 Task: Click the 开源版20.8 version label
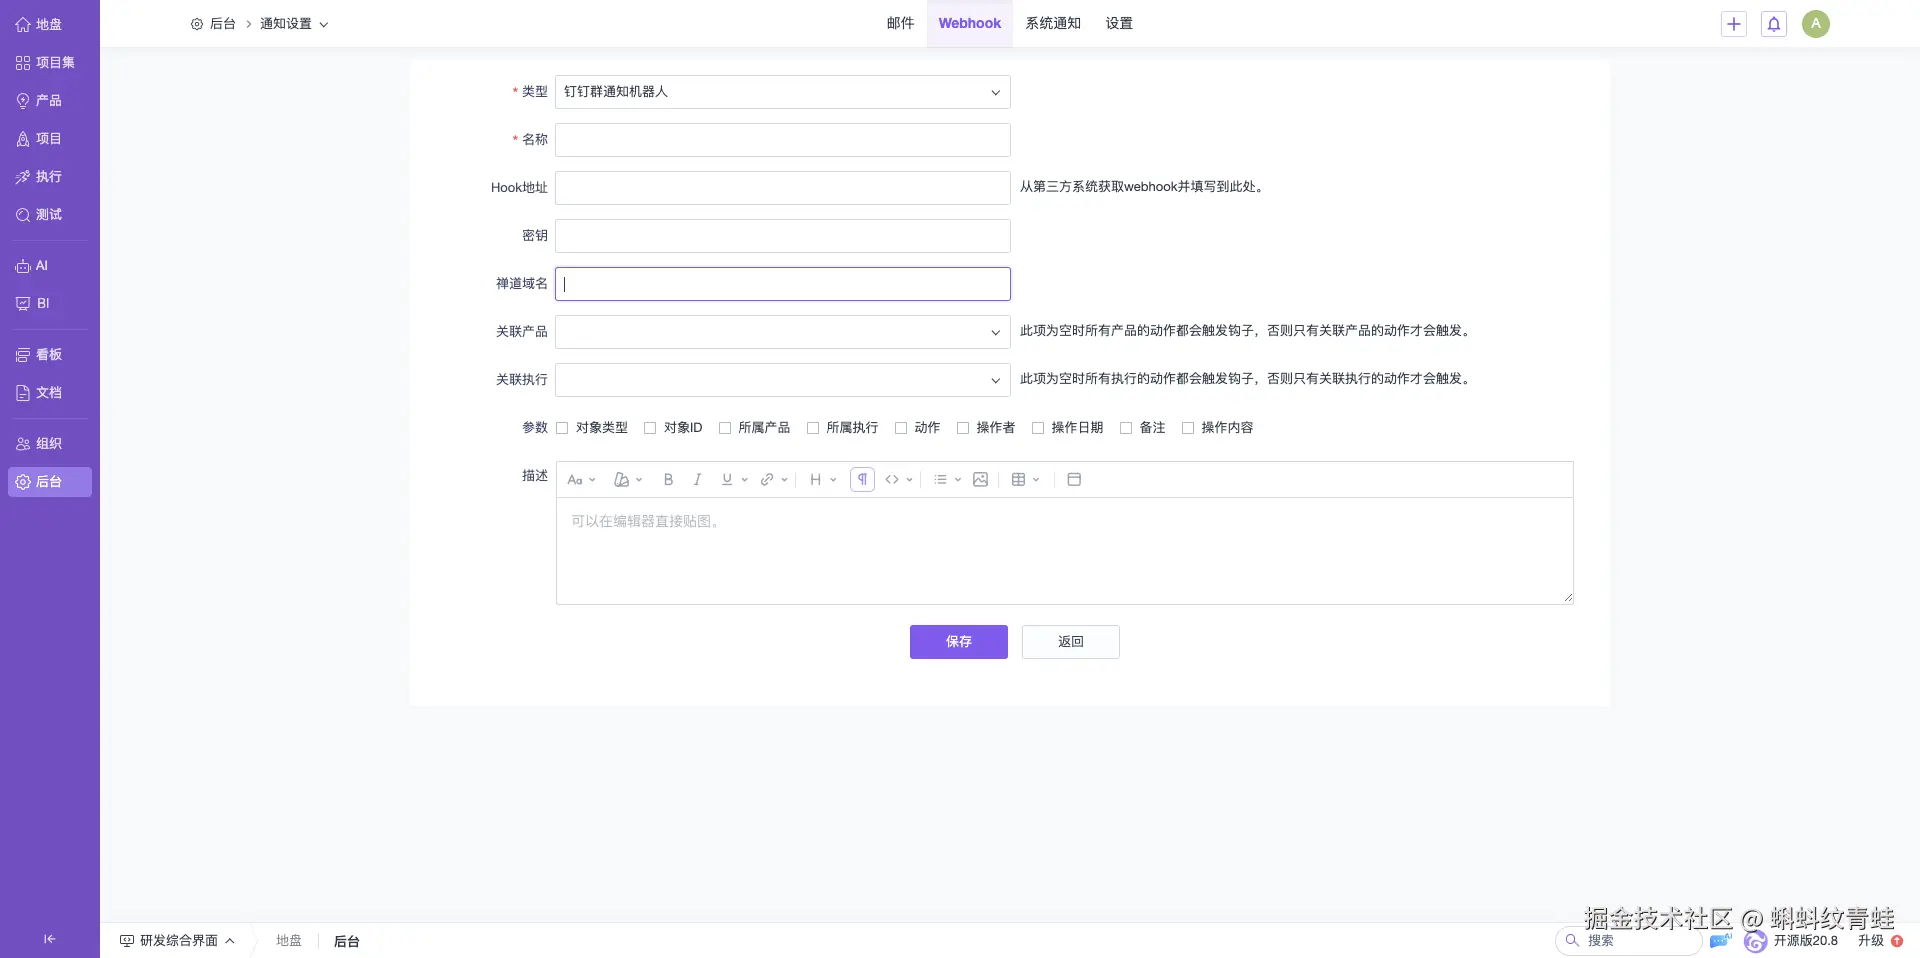coord(1806,941)
